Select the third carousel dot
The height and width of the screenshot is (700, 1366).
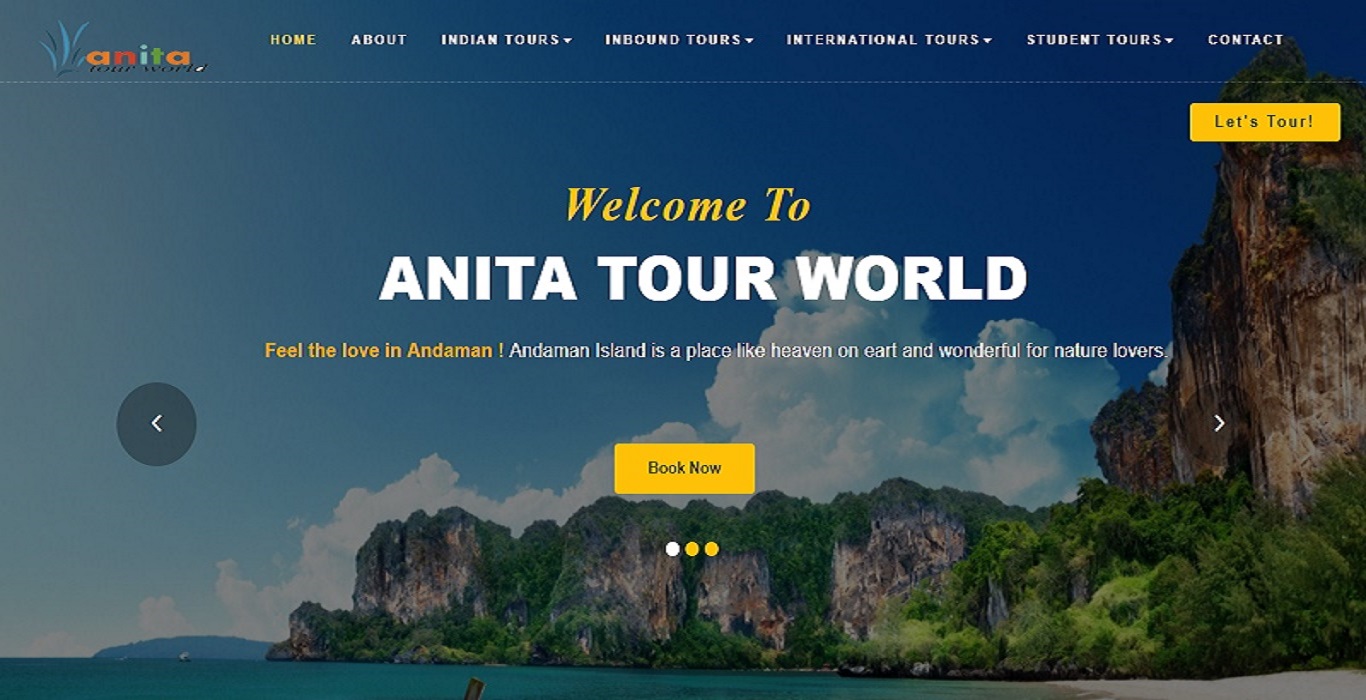(711, 549)
